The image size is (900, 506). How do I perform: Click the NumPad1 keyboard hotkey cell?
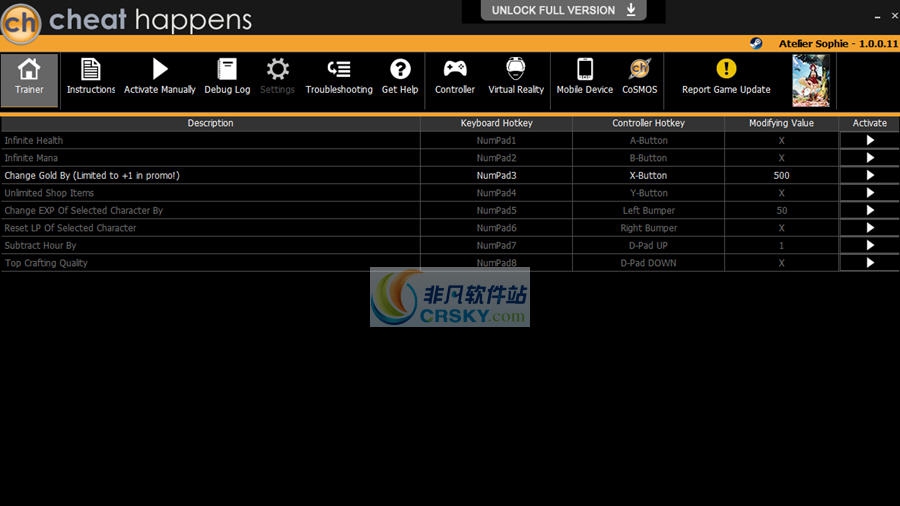coord(496,141)
